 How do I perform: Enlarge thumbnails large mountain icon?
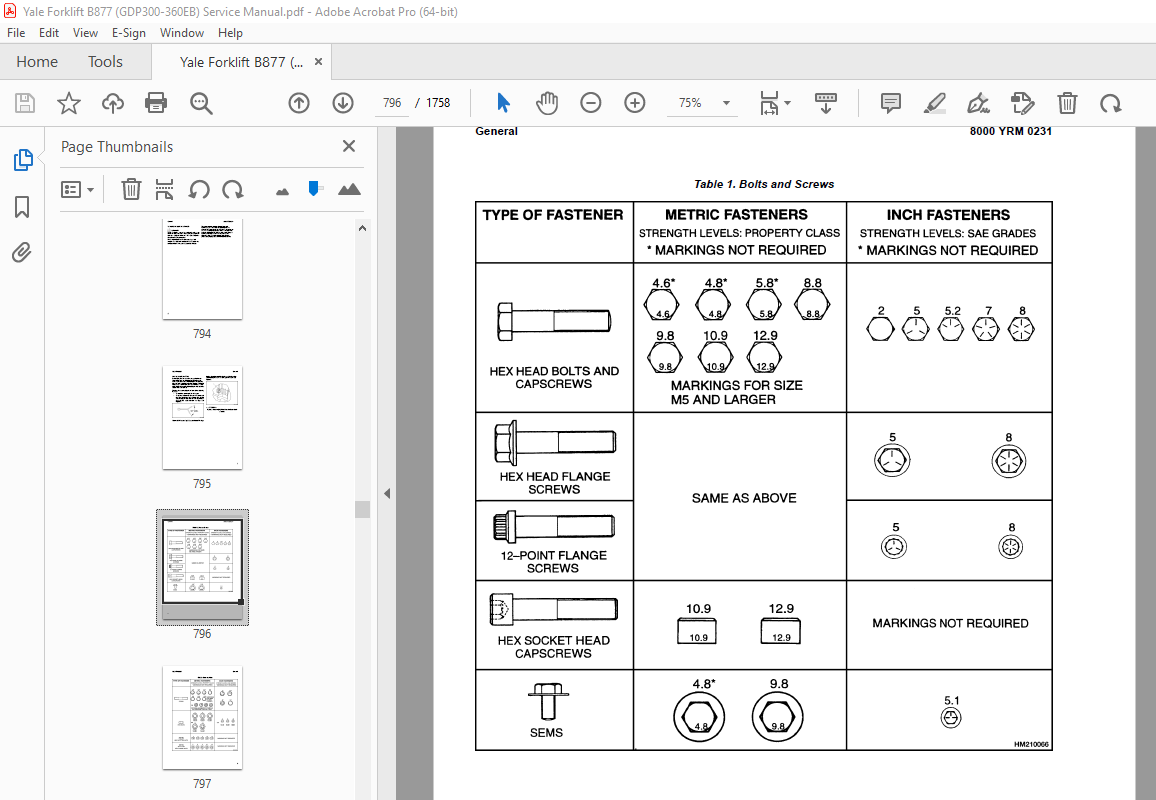[349, 189]
